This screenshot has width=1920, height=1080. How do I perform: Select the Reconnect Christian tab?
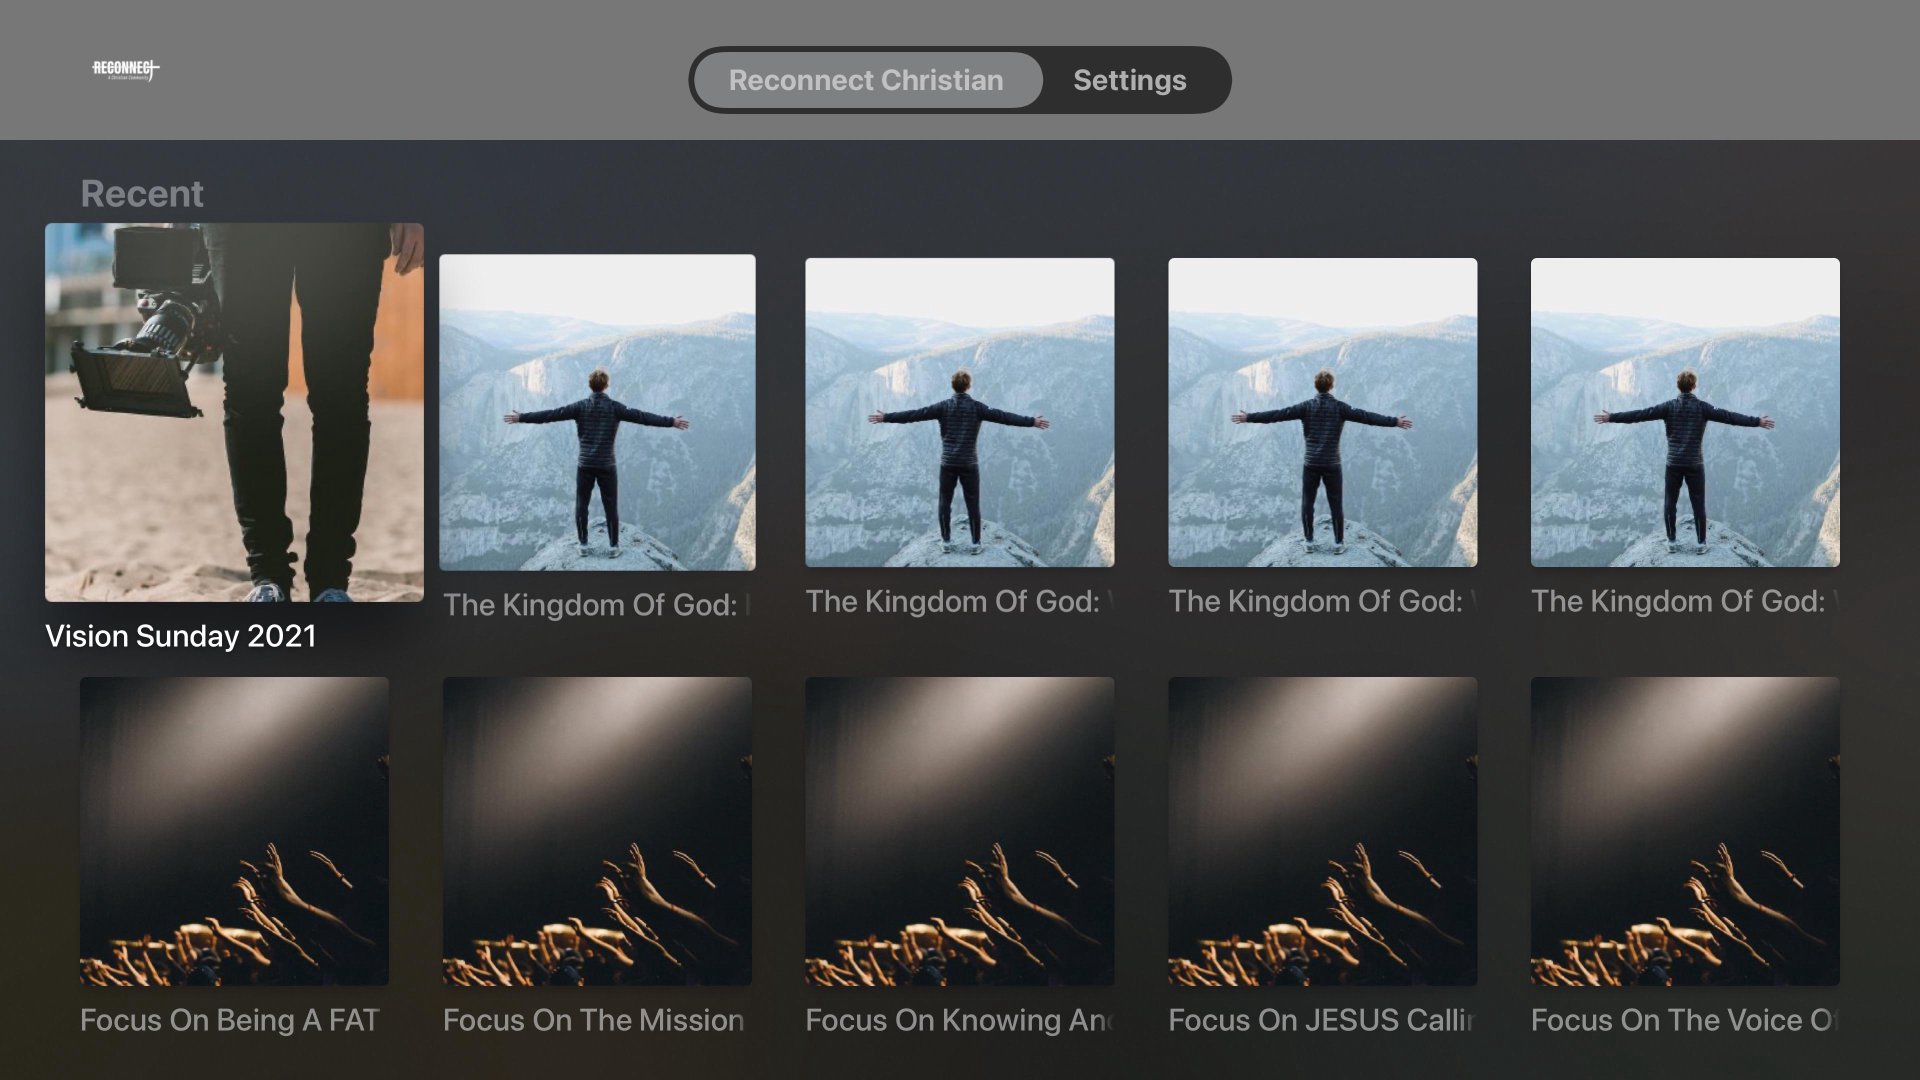point(866,80)
